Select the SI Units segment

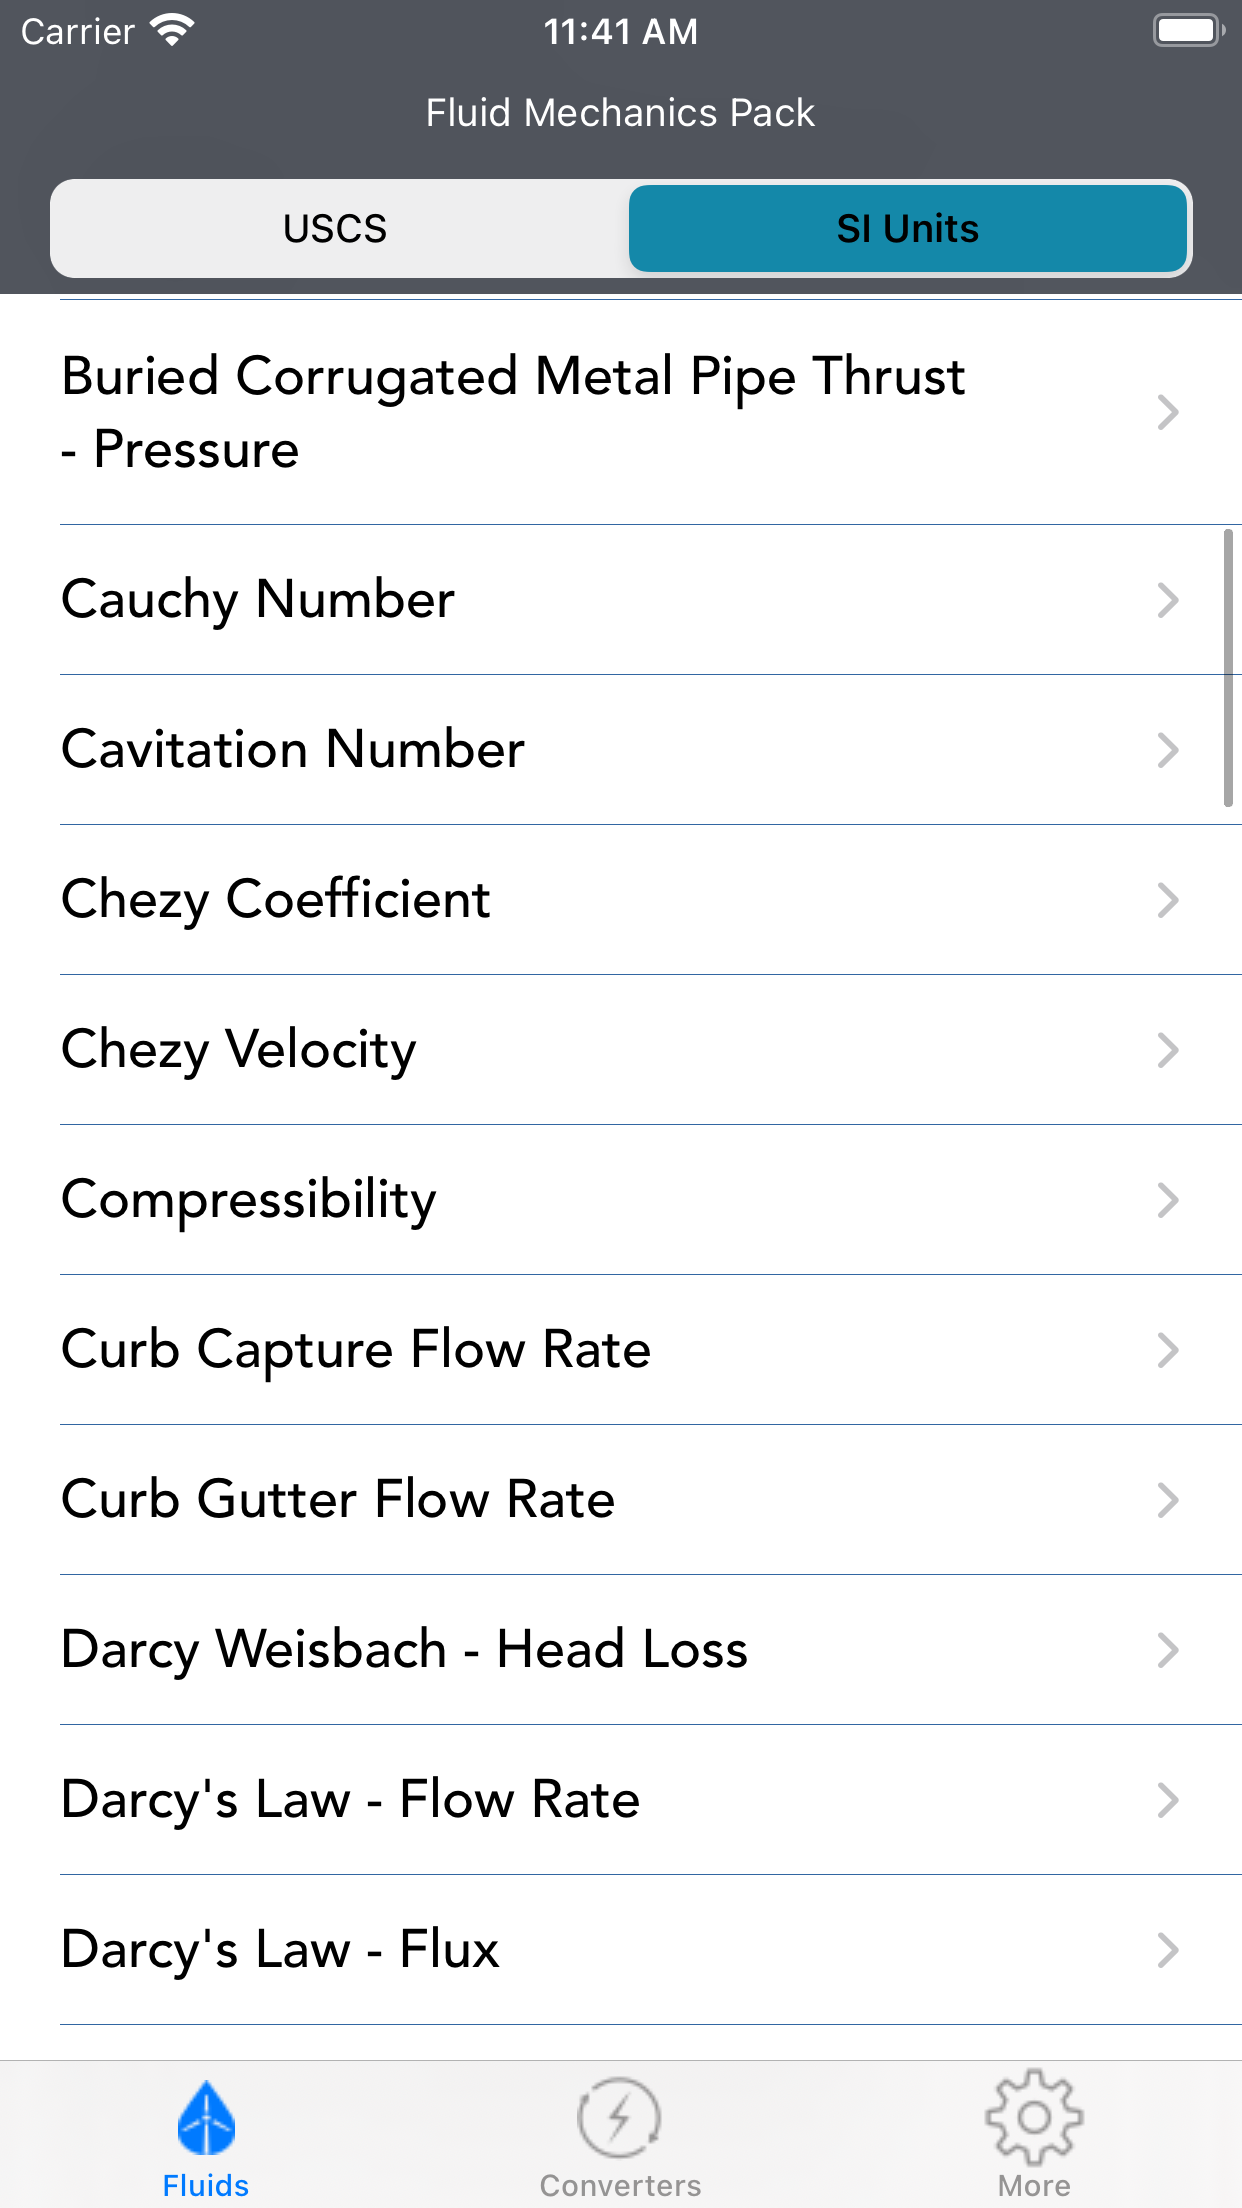pos(907,229)
